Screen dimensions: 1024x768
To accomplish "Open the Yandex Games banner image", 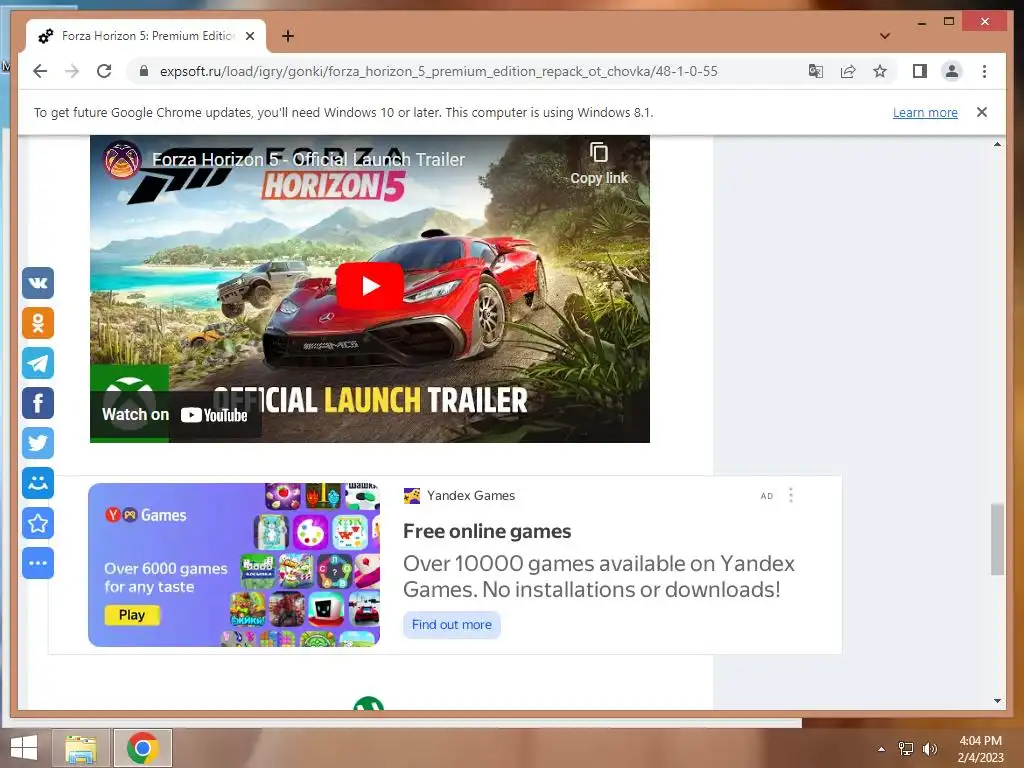I will point(234,565).
